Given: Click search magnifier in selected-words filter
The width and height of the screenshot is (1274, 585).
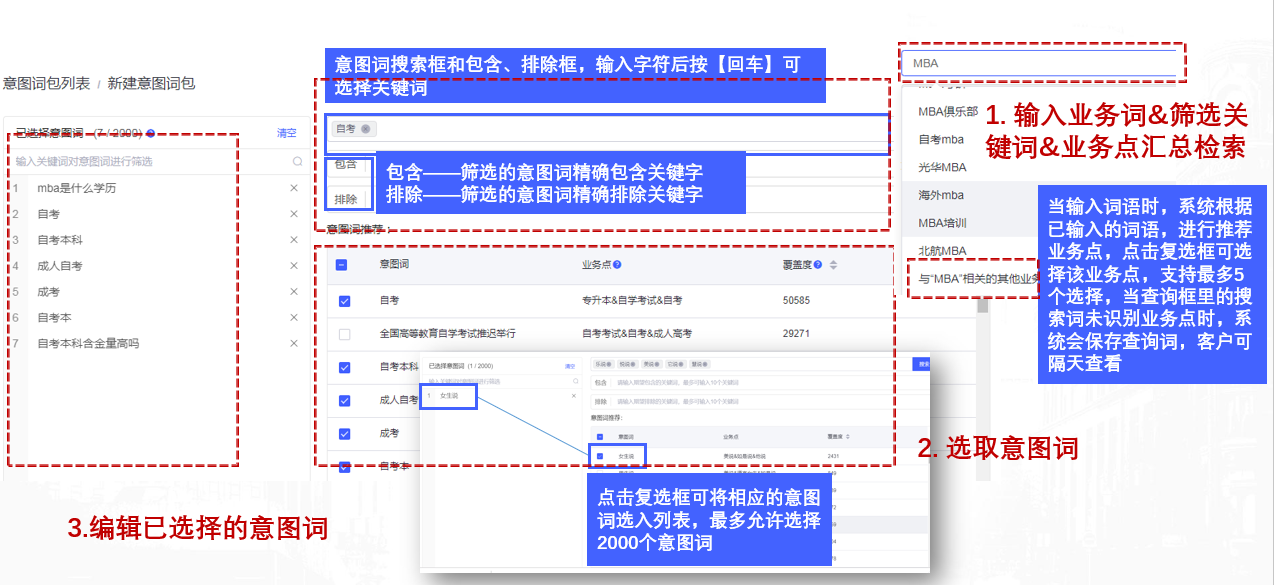Looking at the screenshot, I should (297, 161).
